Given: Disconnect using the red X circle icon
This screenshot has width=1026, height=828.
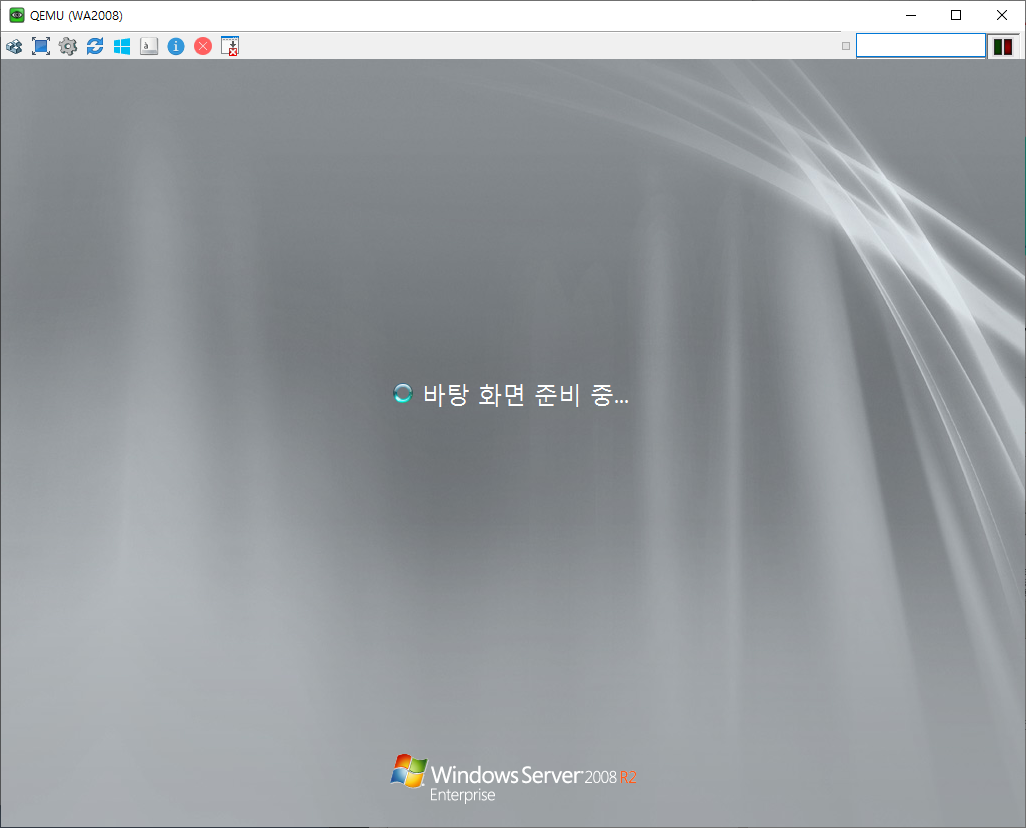Looking at the screenshot, I should pos(203,46).
